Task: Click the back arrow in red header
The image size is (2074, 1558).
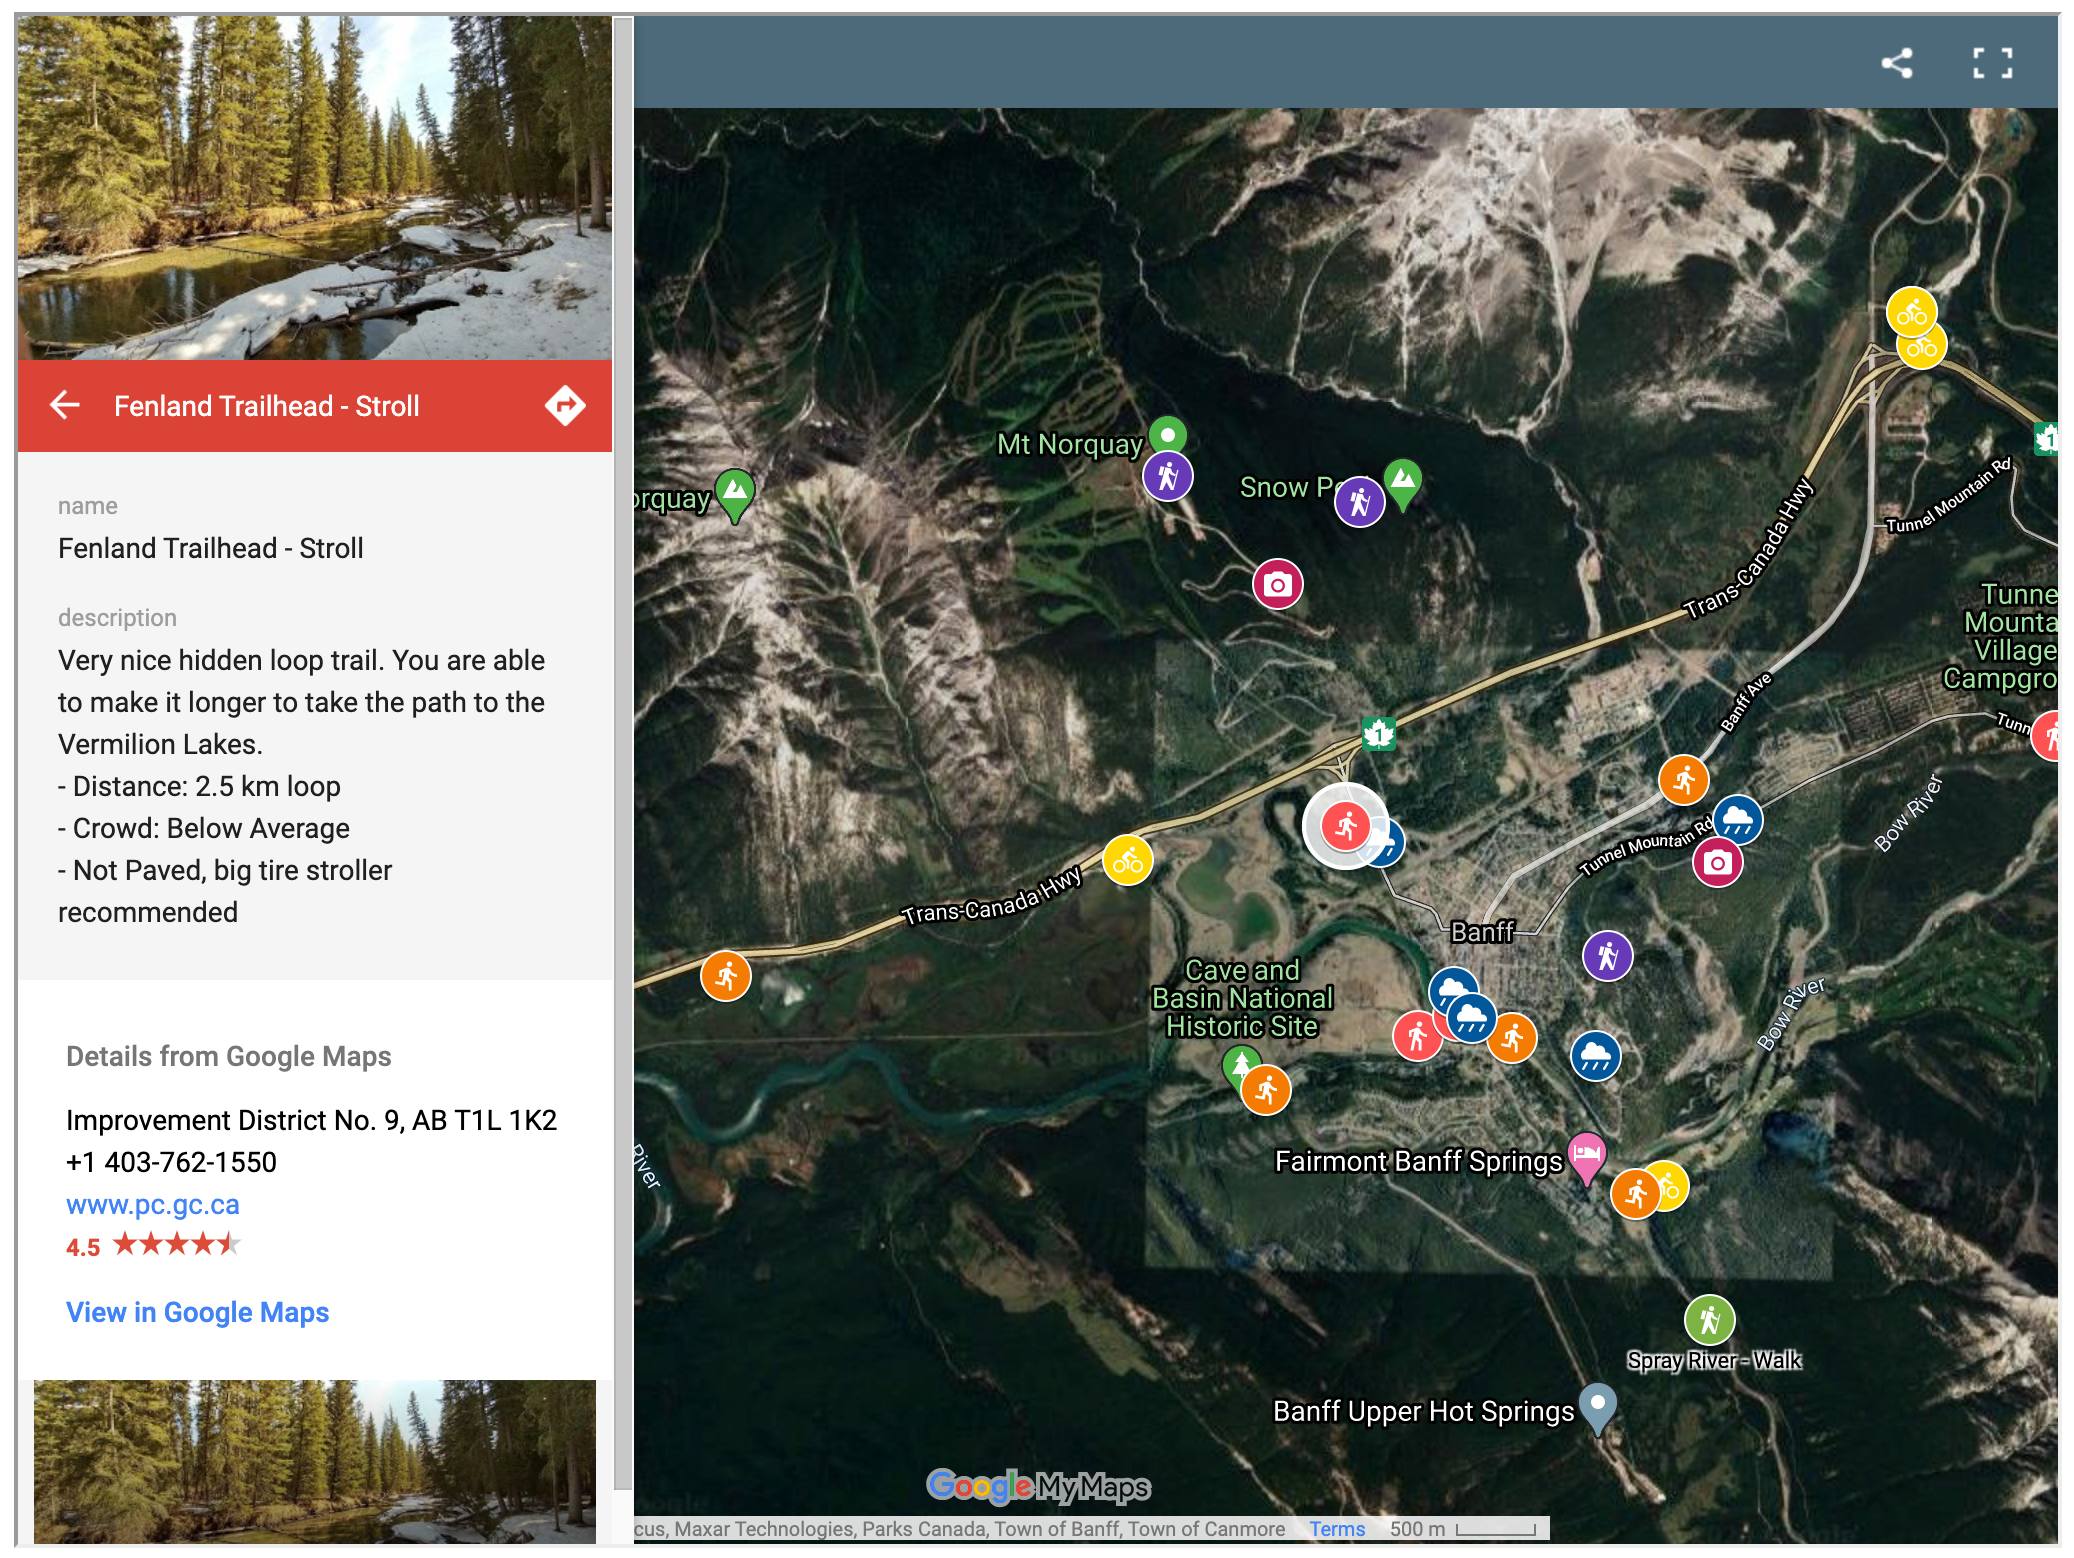Action: click(65, 405)
